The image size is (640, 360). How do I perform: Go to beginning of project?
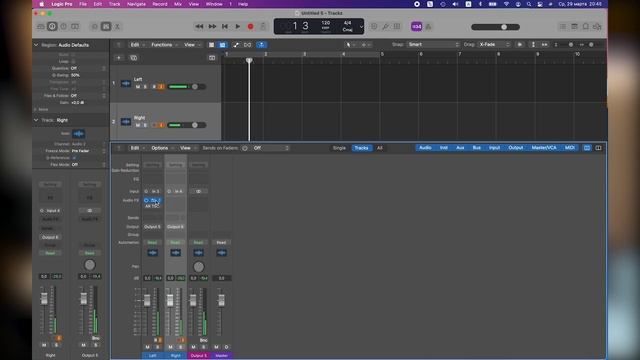tap(225, 27)
